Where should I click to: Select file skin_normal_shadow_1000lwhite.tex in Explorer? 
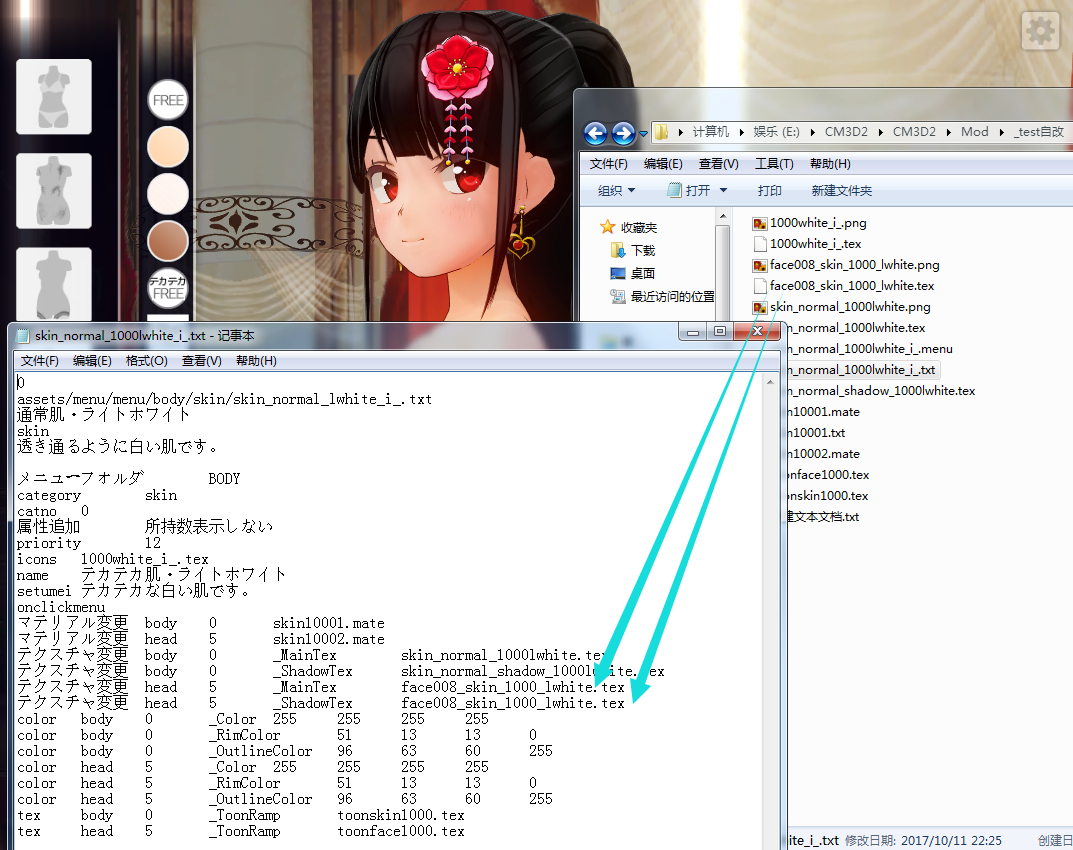[x=881, y=391]
